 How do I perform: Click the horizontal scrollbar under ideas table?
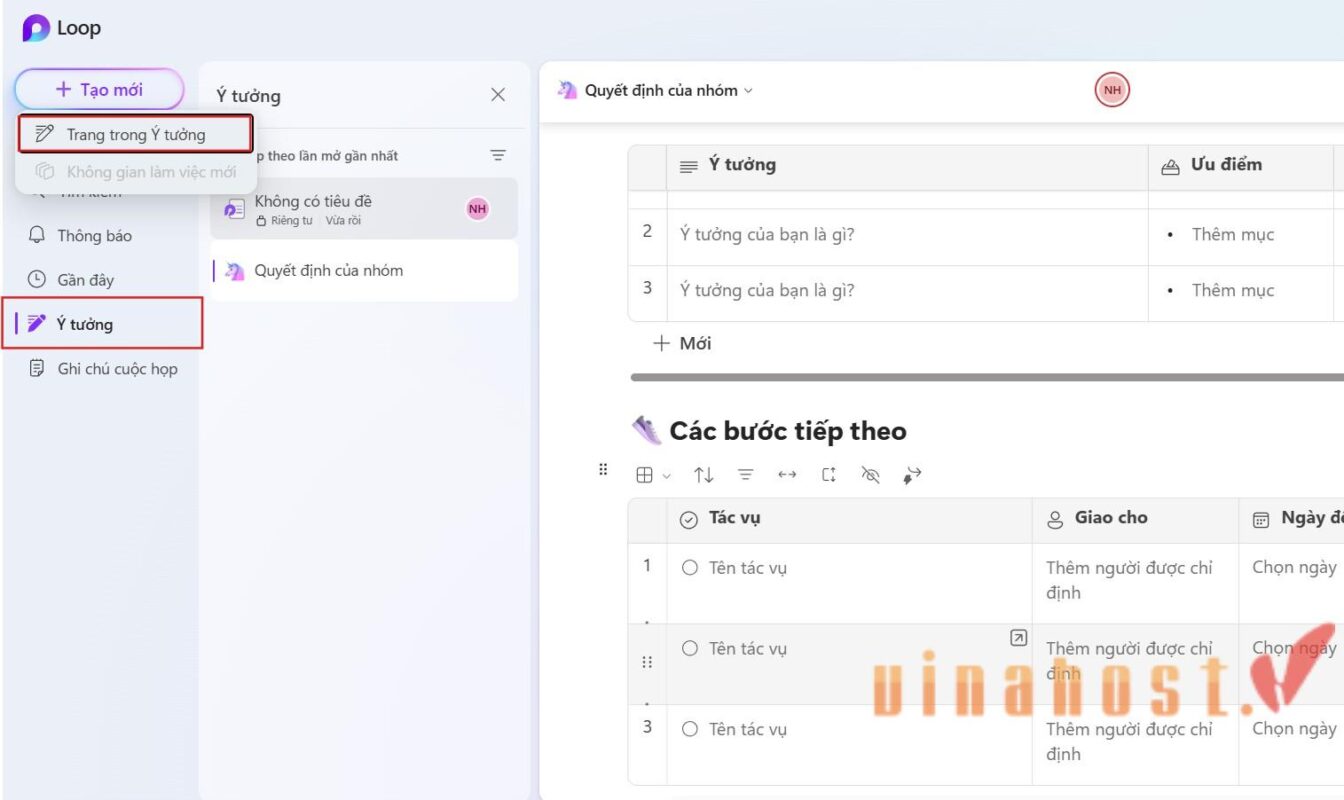987,377
